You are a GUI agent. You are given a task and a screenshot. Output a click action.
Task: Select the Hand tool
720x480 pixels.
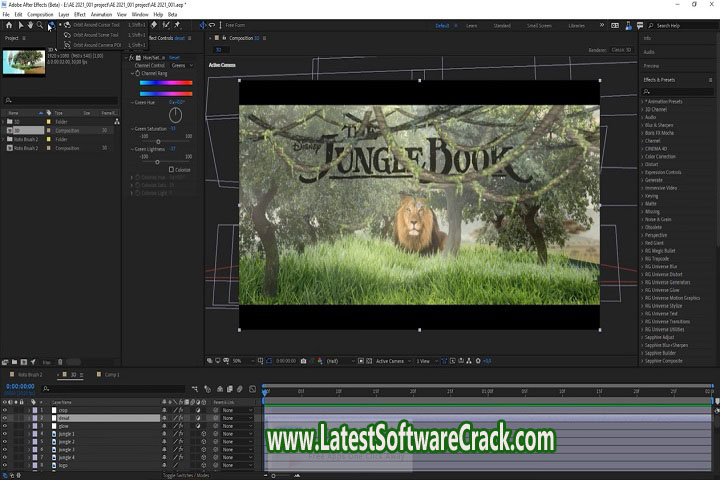pyautogui.click(x=30, y=25)
